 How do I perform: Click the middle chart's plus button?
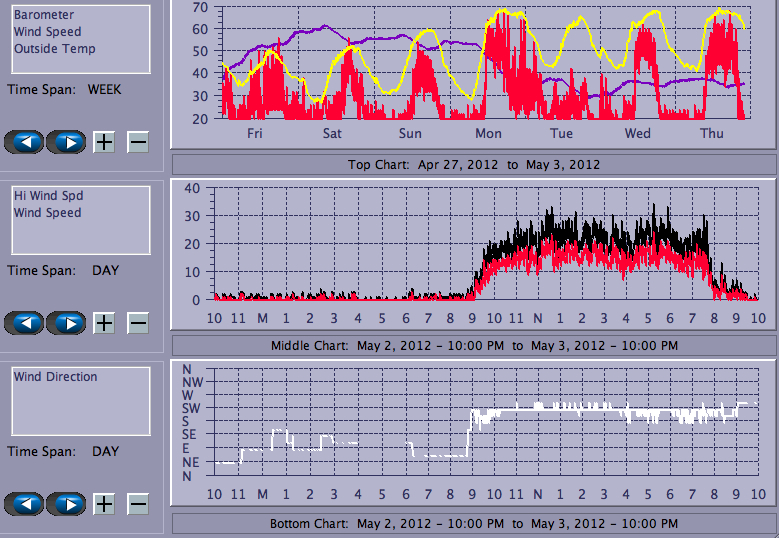(104, 323)
